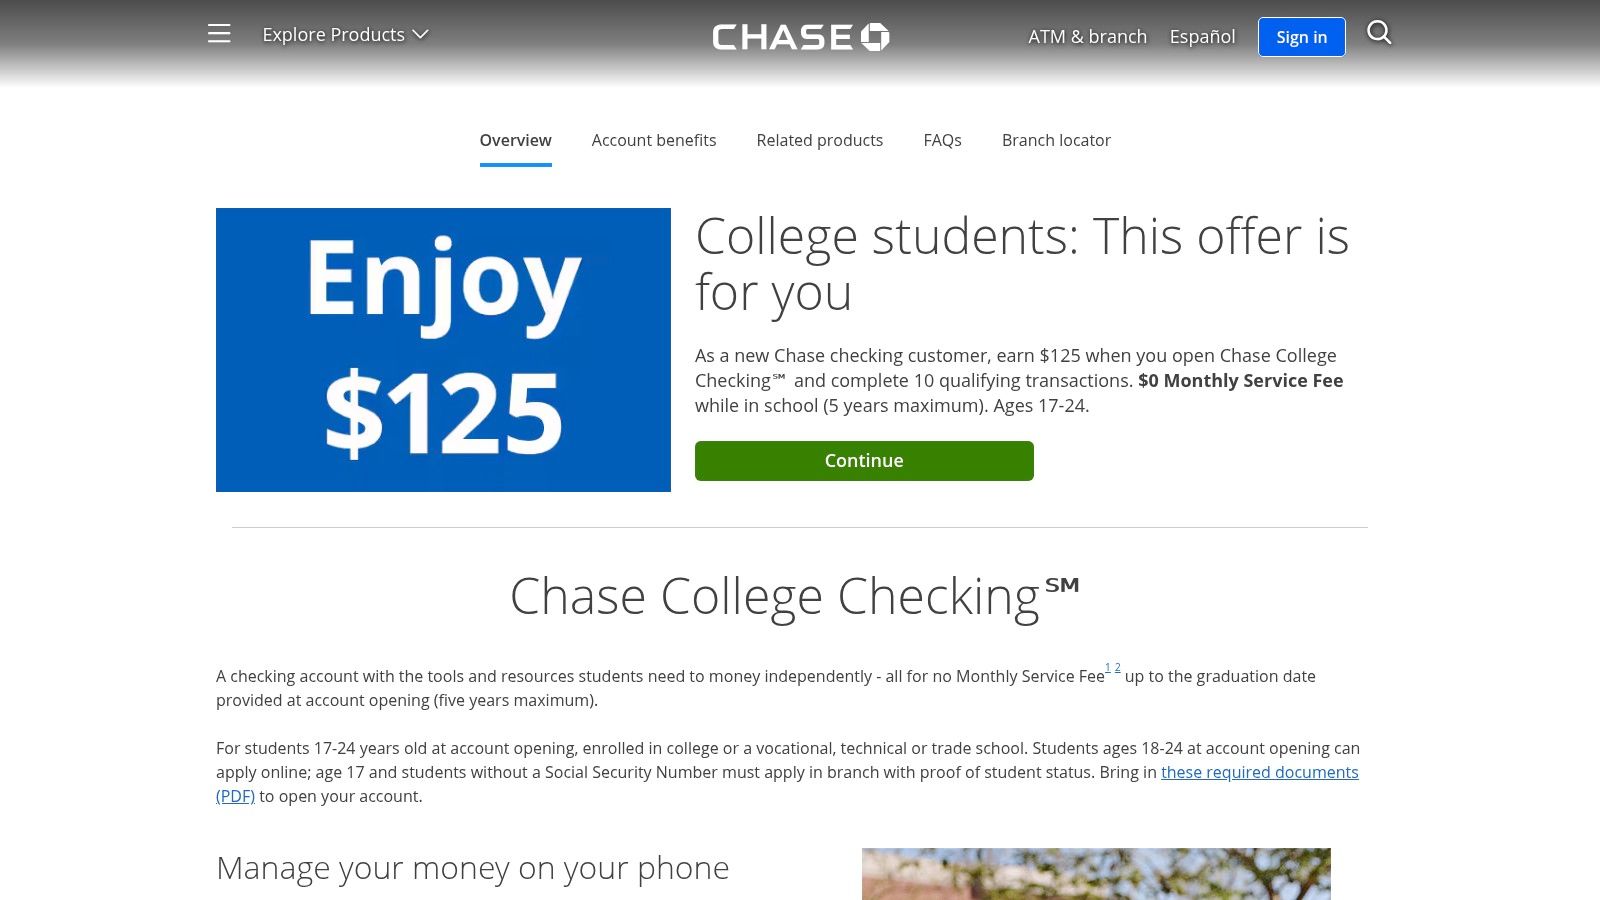View the FAQs section
The height and width of the screenshot is (900, 1600).
(x=942, y=140)
